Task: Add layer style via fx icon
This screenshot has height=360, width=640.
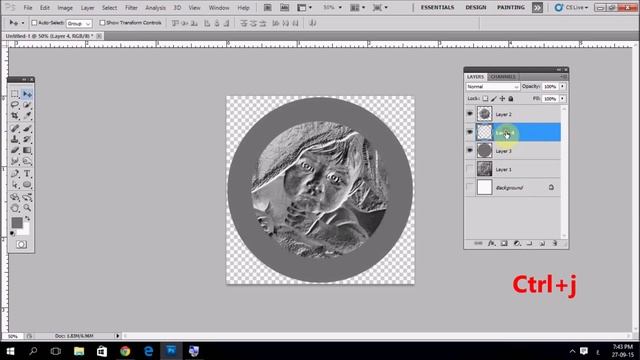Action: [491, 243]
